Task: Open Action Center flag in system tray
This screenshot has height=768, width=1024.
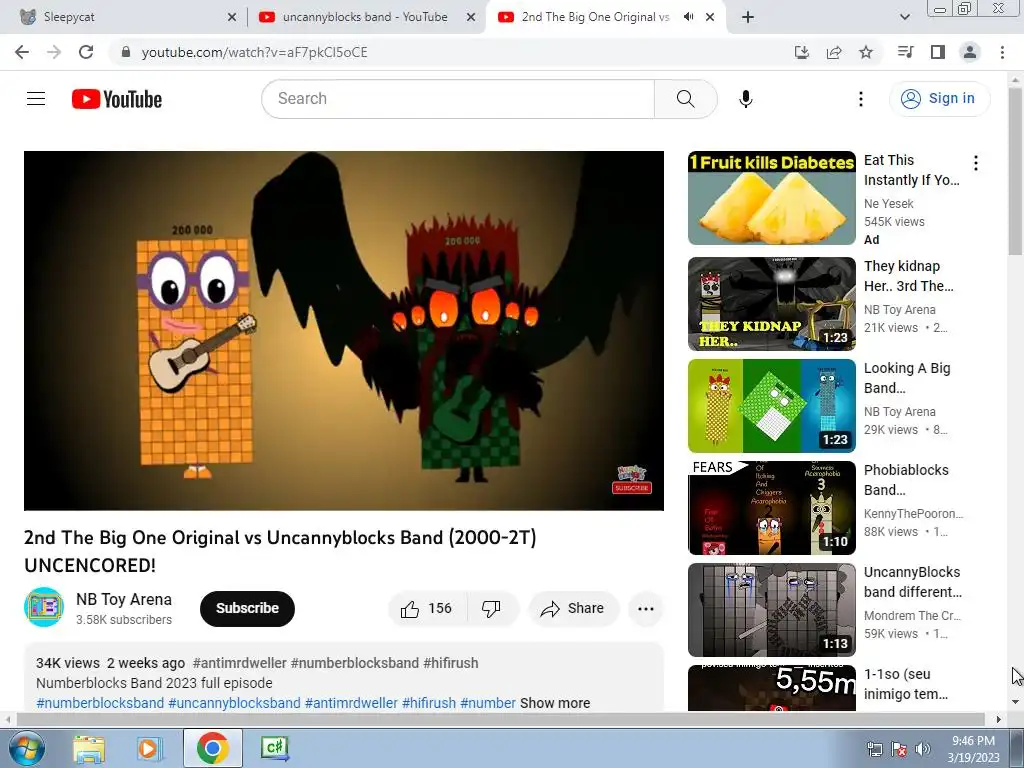Action: click(x=899, y=749)
